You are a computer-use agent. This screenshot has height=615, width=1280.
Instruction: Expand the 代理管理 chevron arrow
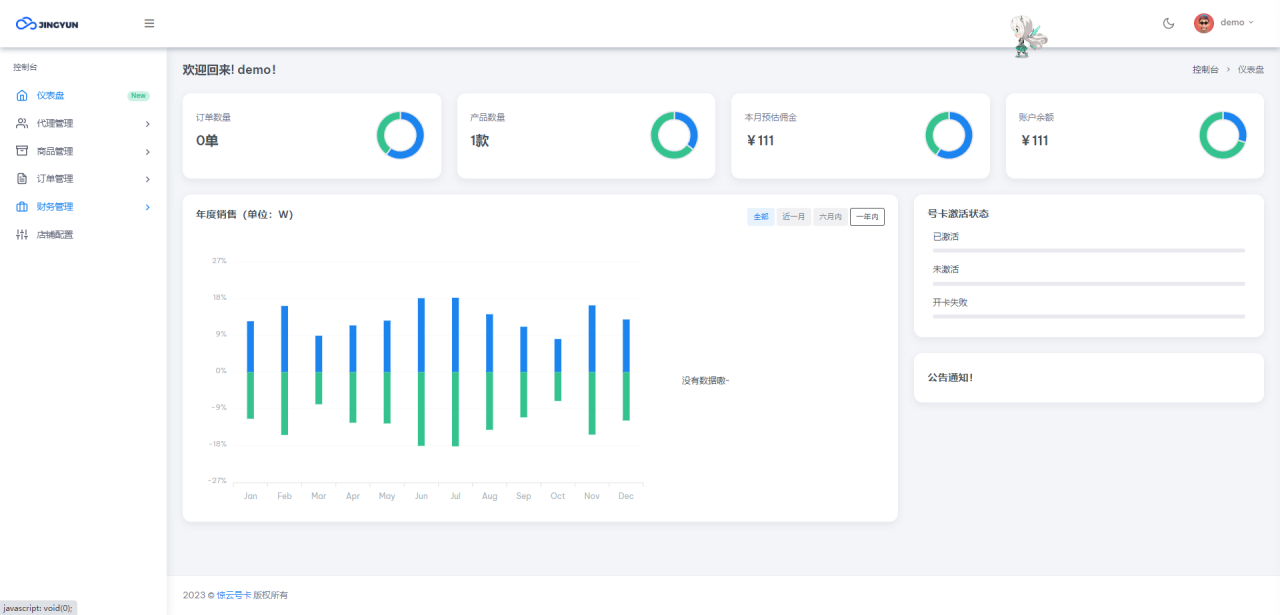pos(147,124)
